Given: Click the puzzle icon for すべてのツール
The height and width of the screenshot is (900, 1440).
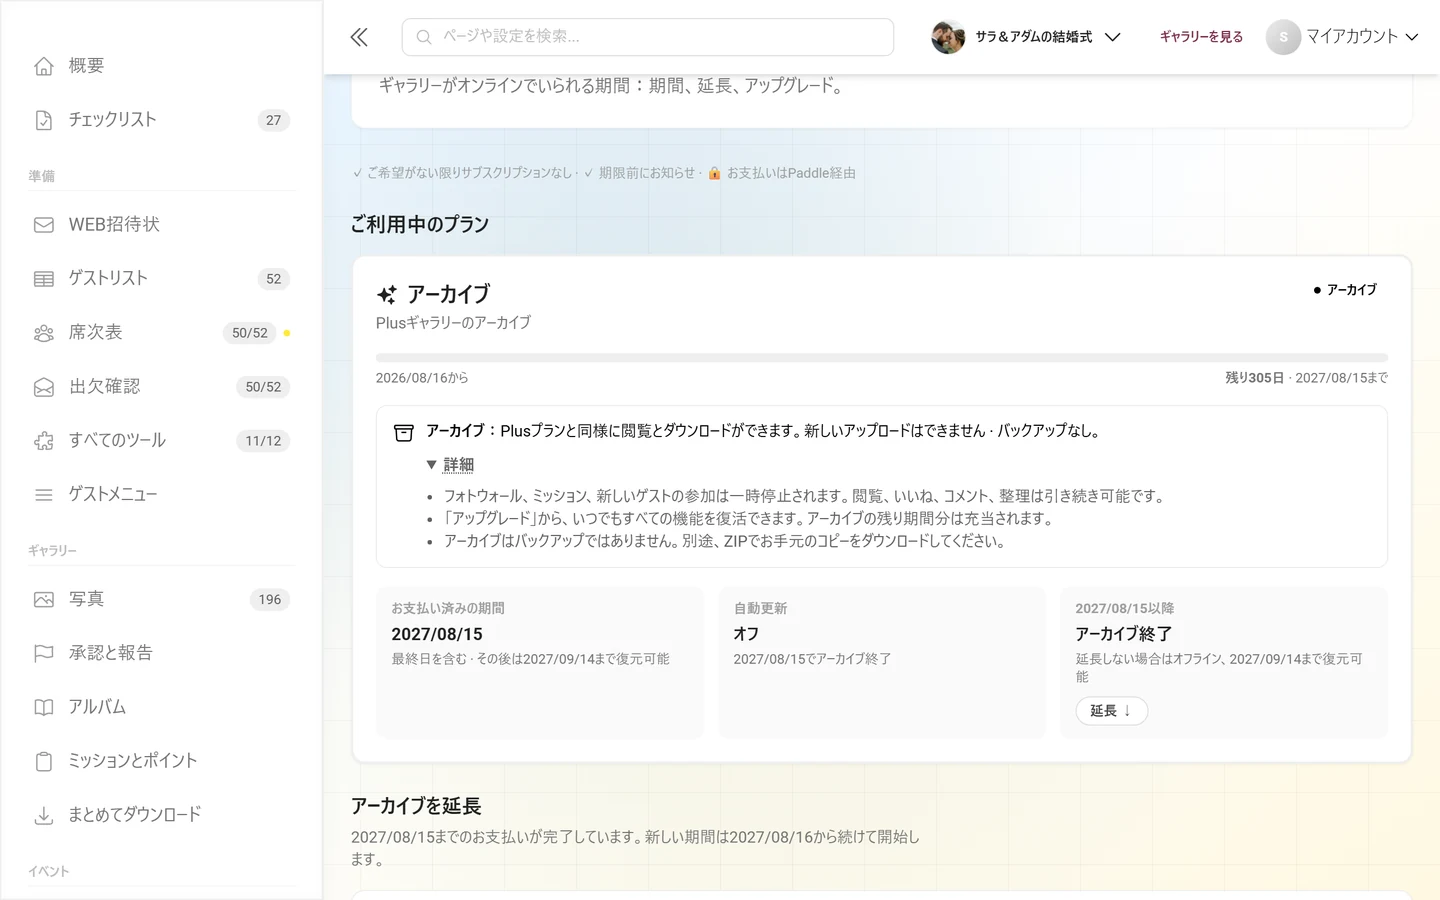Looking at the screenshot, I should click(44, 441).
